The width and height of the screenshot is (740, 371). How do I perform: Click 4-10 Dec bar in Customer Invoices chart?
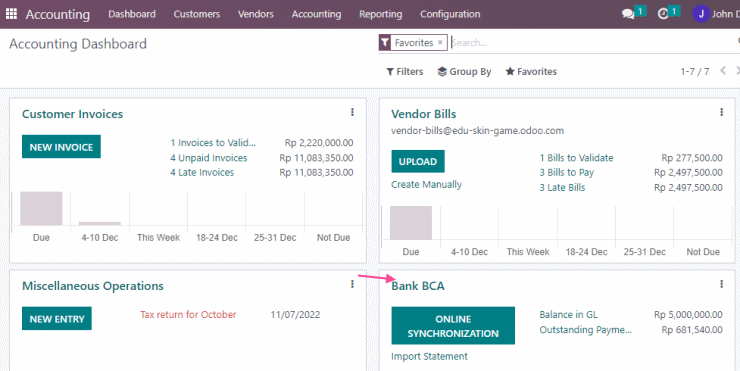100,223
